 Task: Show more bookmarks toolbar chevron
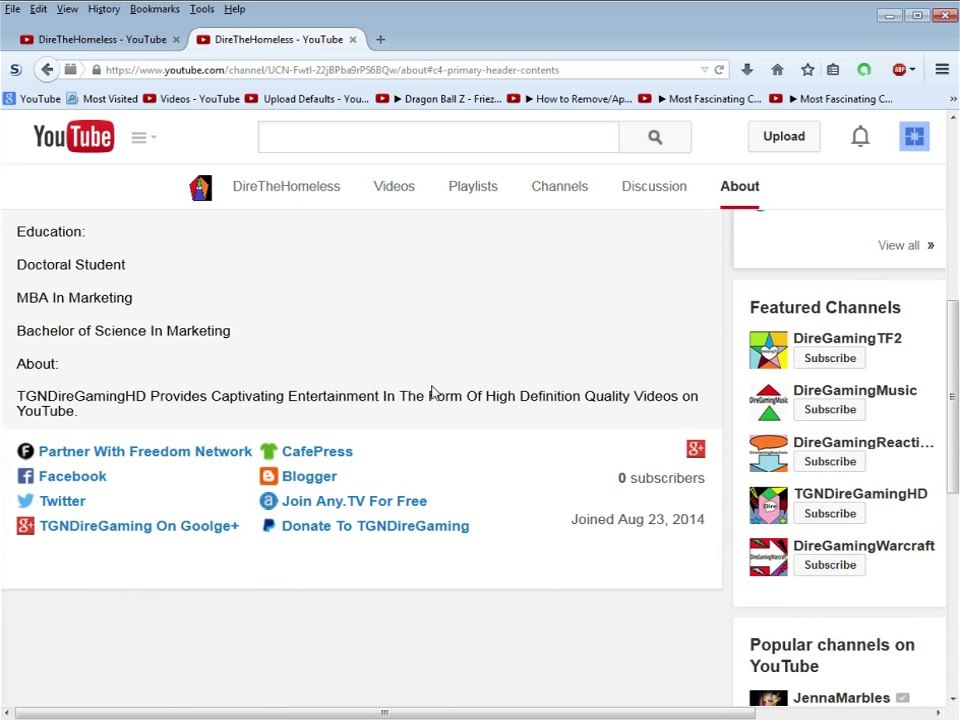point(953,99)
